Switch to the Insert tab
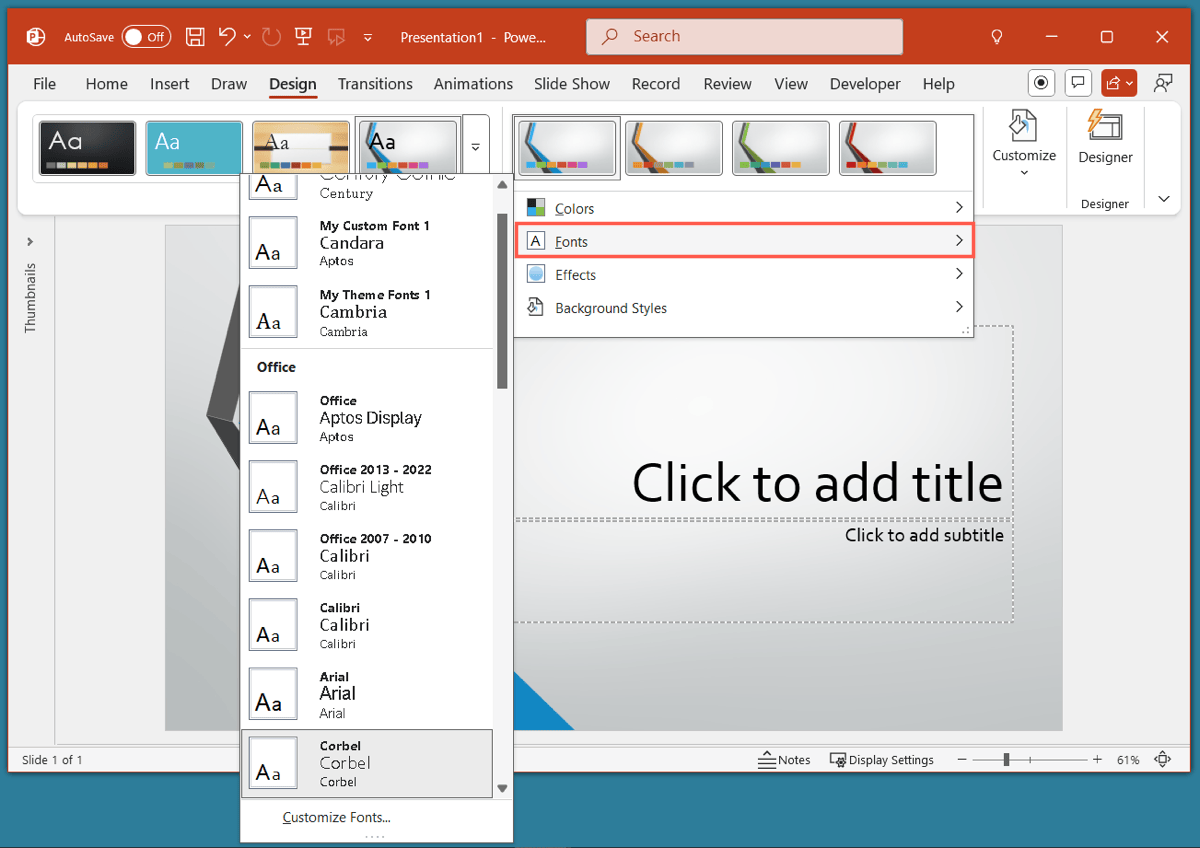 click(170, 84)
